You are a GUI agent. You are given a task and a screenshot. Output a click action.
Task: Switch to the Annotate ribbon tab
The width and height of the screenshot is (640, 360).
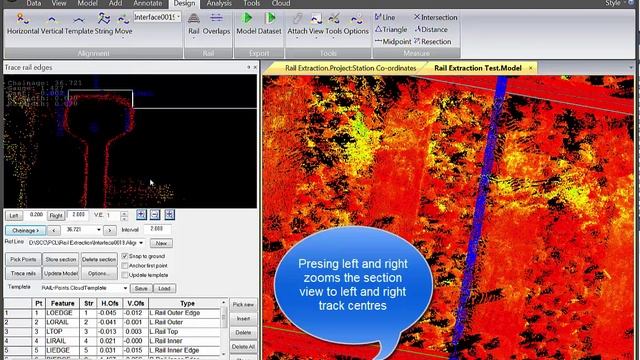(x=148, y=3)
